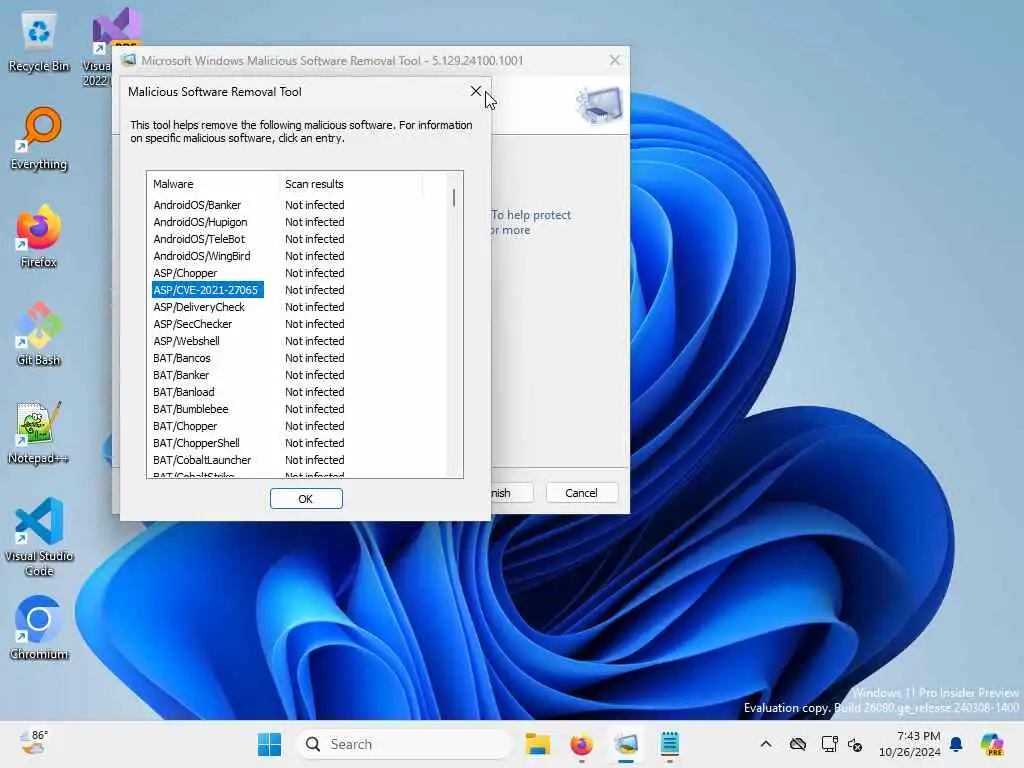
Task: Open File Explorer from the taskbar
Action: point(537,744)
